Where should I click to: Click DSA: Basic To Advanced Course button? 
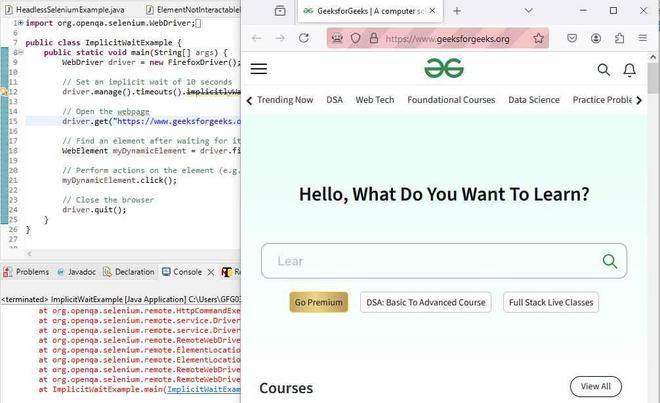426,302
